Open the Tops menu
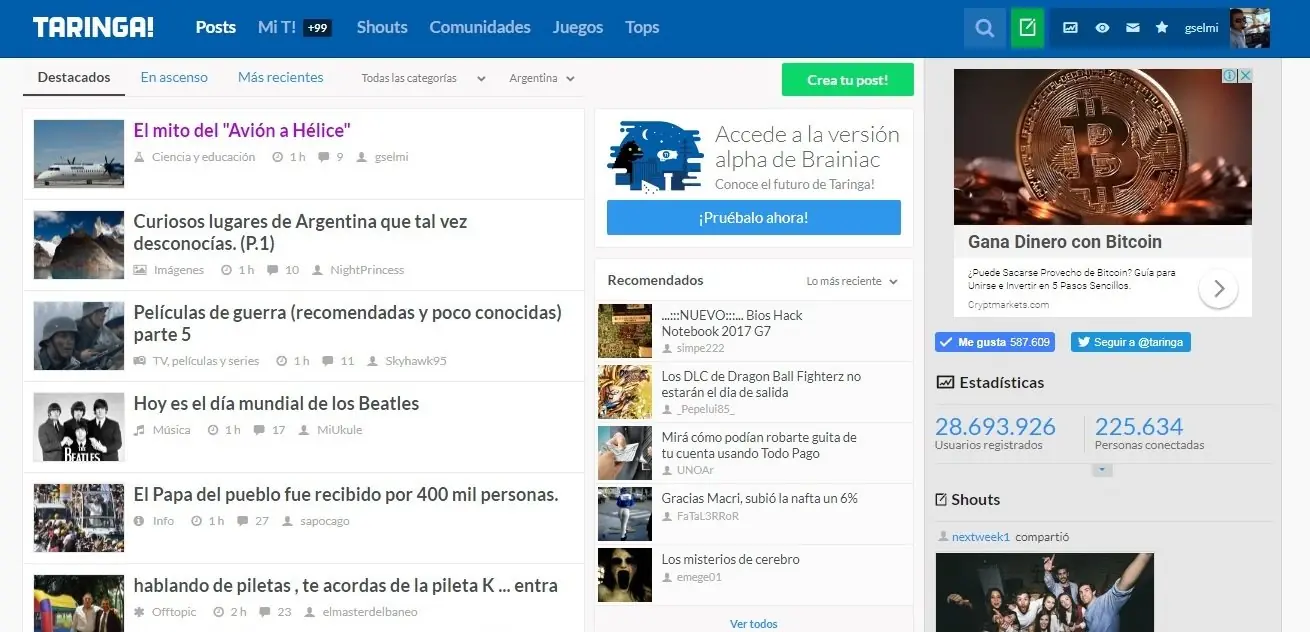The height and width of the screenshot is (632, 1310). (x=642, y=27)
